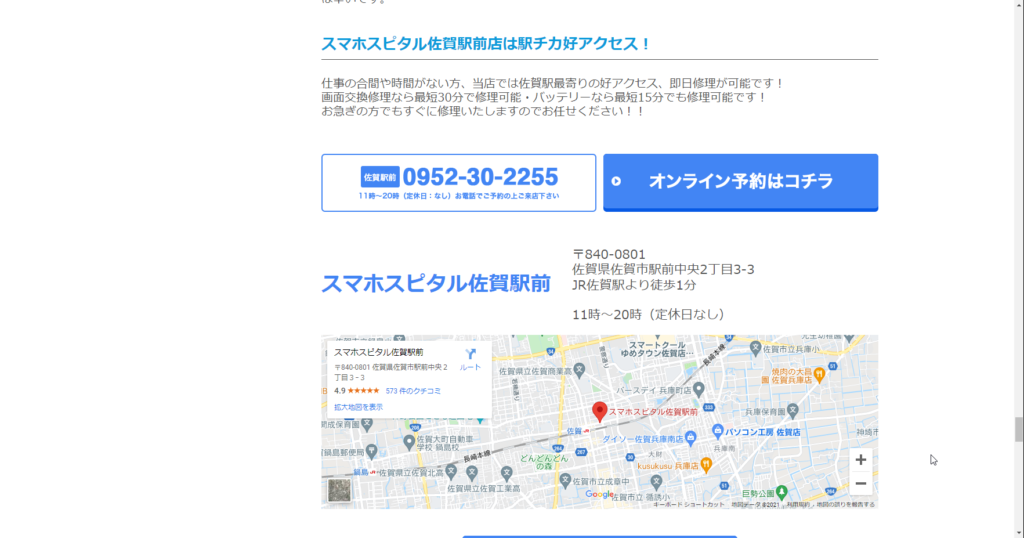Click the スマホスピタル佐賀駅前 title in map card

[378, 352]
